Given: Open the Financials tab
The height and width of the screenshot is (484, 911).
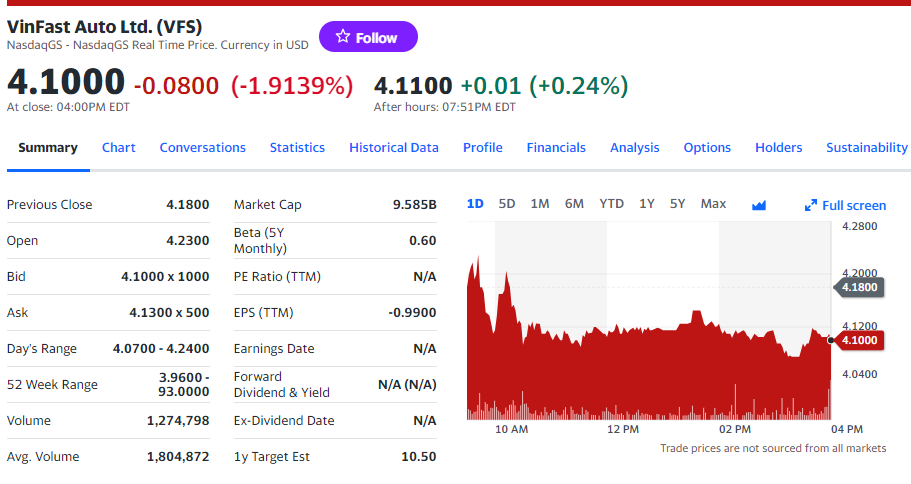Looking at the screenshot, I should pyautogui.click(x=556, y=147).
